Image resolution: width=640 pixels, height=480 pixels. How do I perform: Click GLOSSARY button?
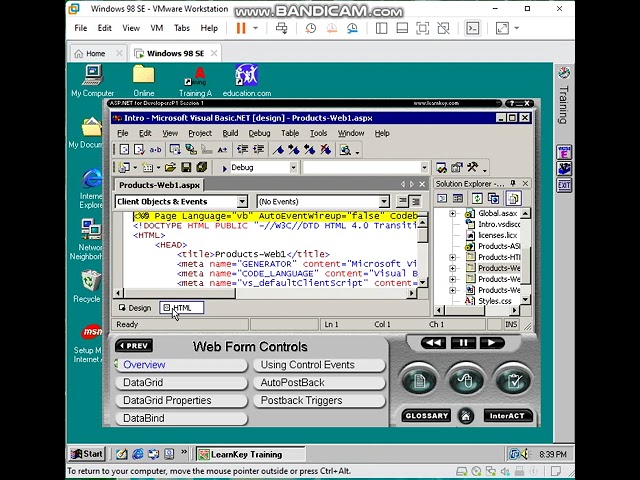427,416
